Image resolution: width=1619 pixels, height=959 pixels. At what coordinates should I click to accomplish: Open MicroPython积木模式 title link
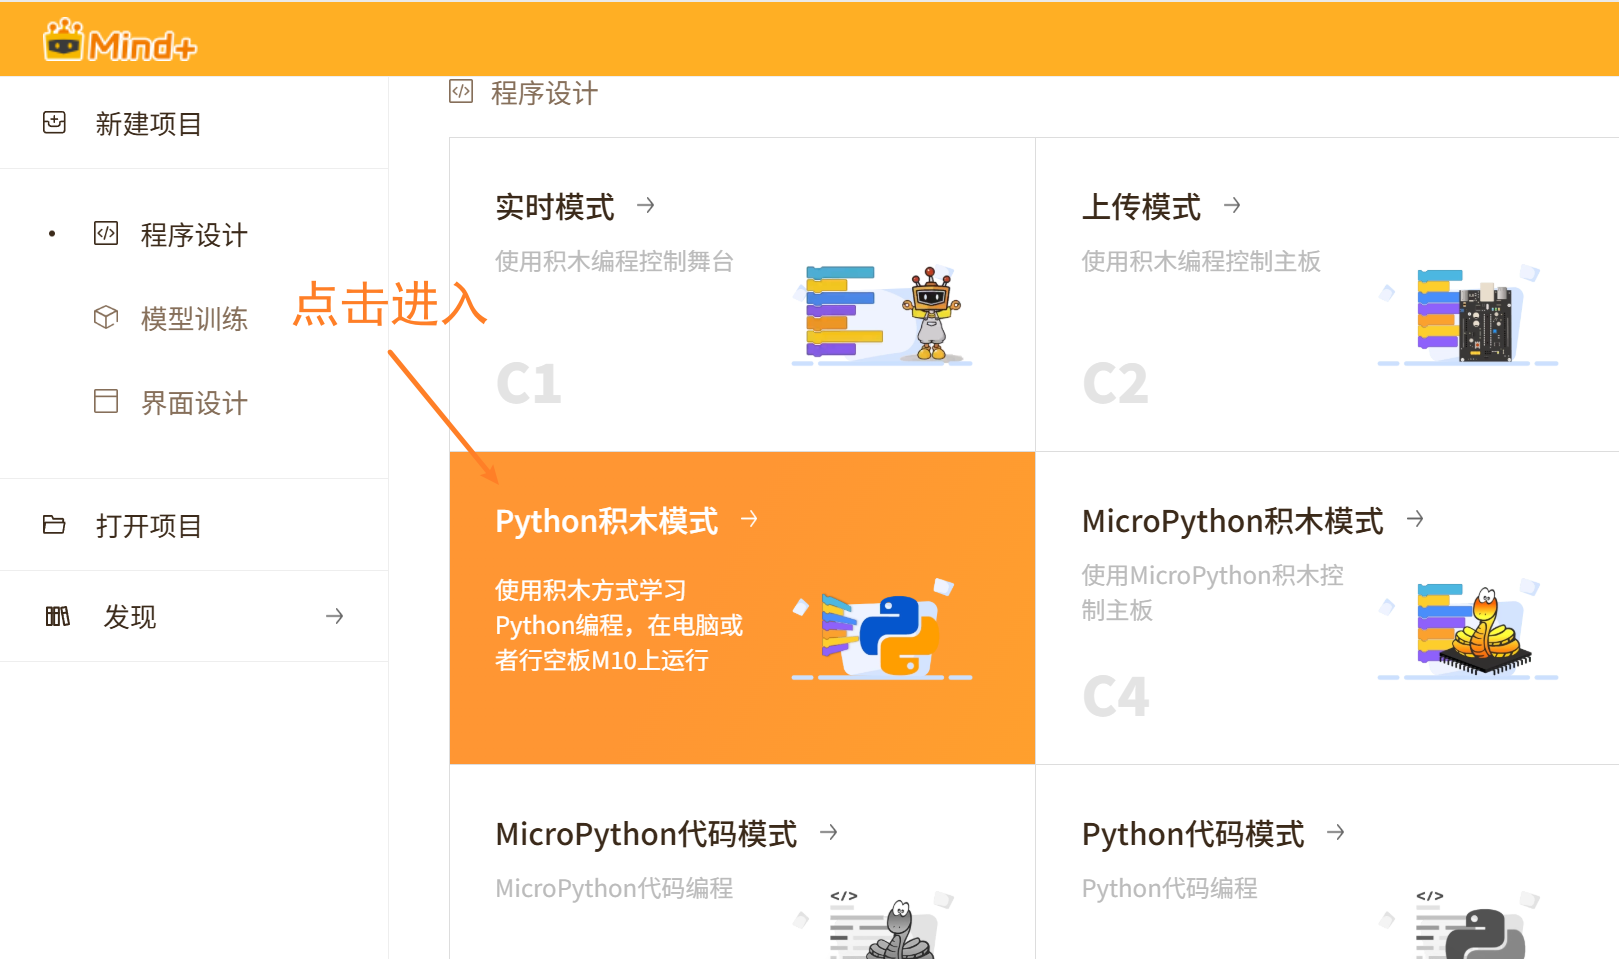(1232, 521)
